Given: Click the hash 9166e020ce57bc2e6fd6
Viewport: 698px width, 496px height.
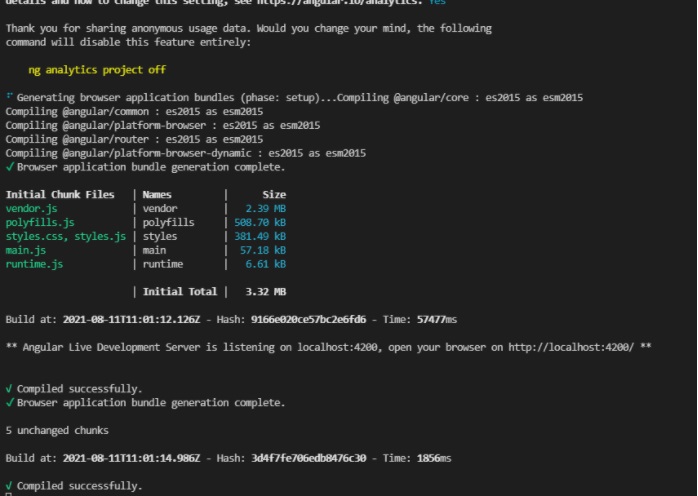Looking at the screenshot, I should [x=308, y=320].
